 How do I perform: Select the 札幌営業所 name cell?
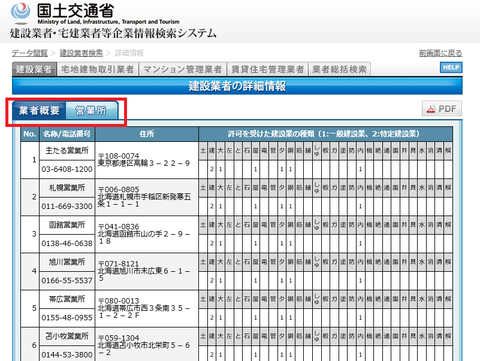pyautogui.click(x=67, y=188)
